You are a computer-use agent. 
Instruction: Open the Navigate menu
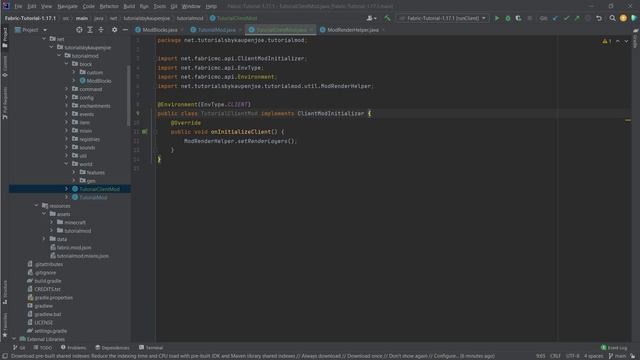[x=67, y=7]
